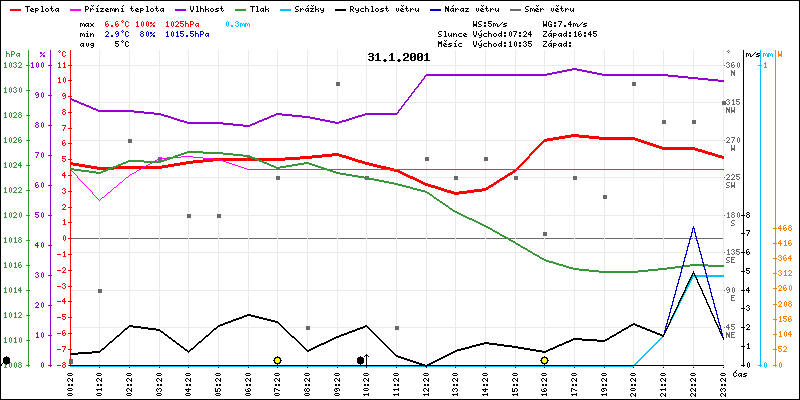Click the red Teplota legend line
Viewport: 800px width, 400px height.
pyautogui.click(x=14, y=8)
